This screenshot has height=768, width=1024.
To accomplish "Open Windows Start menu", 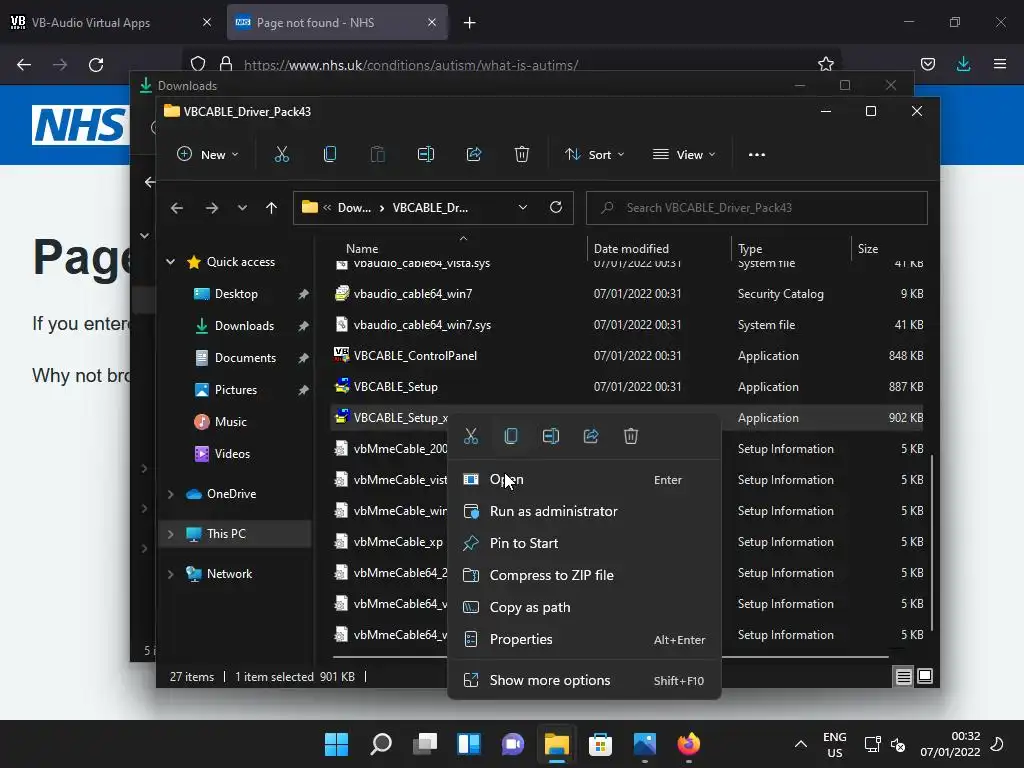I will (x=337, y=744).
